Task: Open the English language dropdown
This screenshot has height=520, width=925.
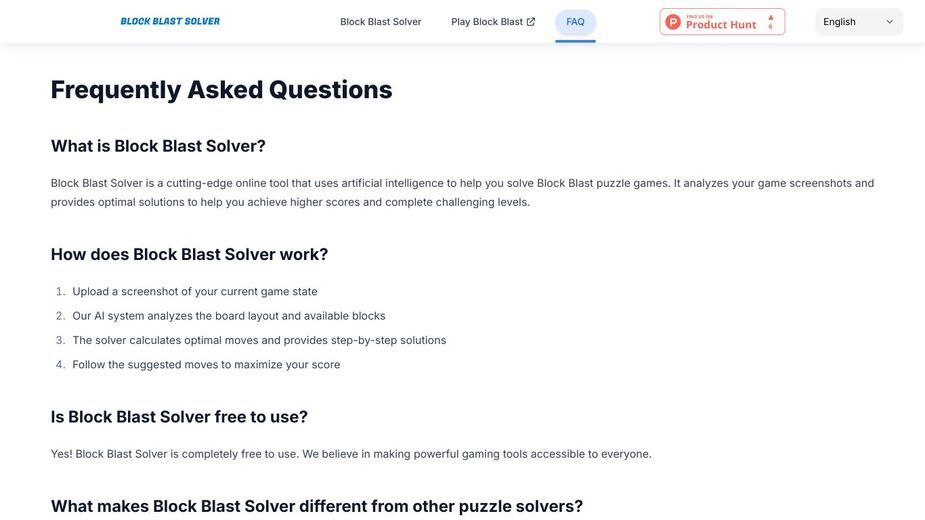Action: [858, 22]
